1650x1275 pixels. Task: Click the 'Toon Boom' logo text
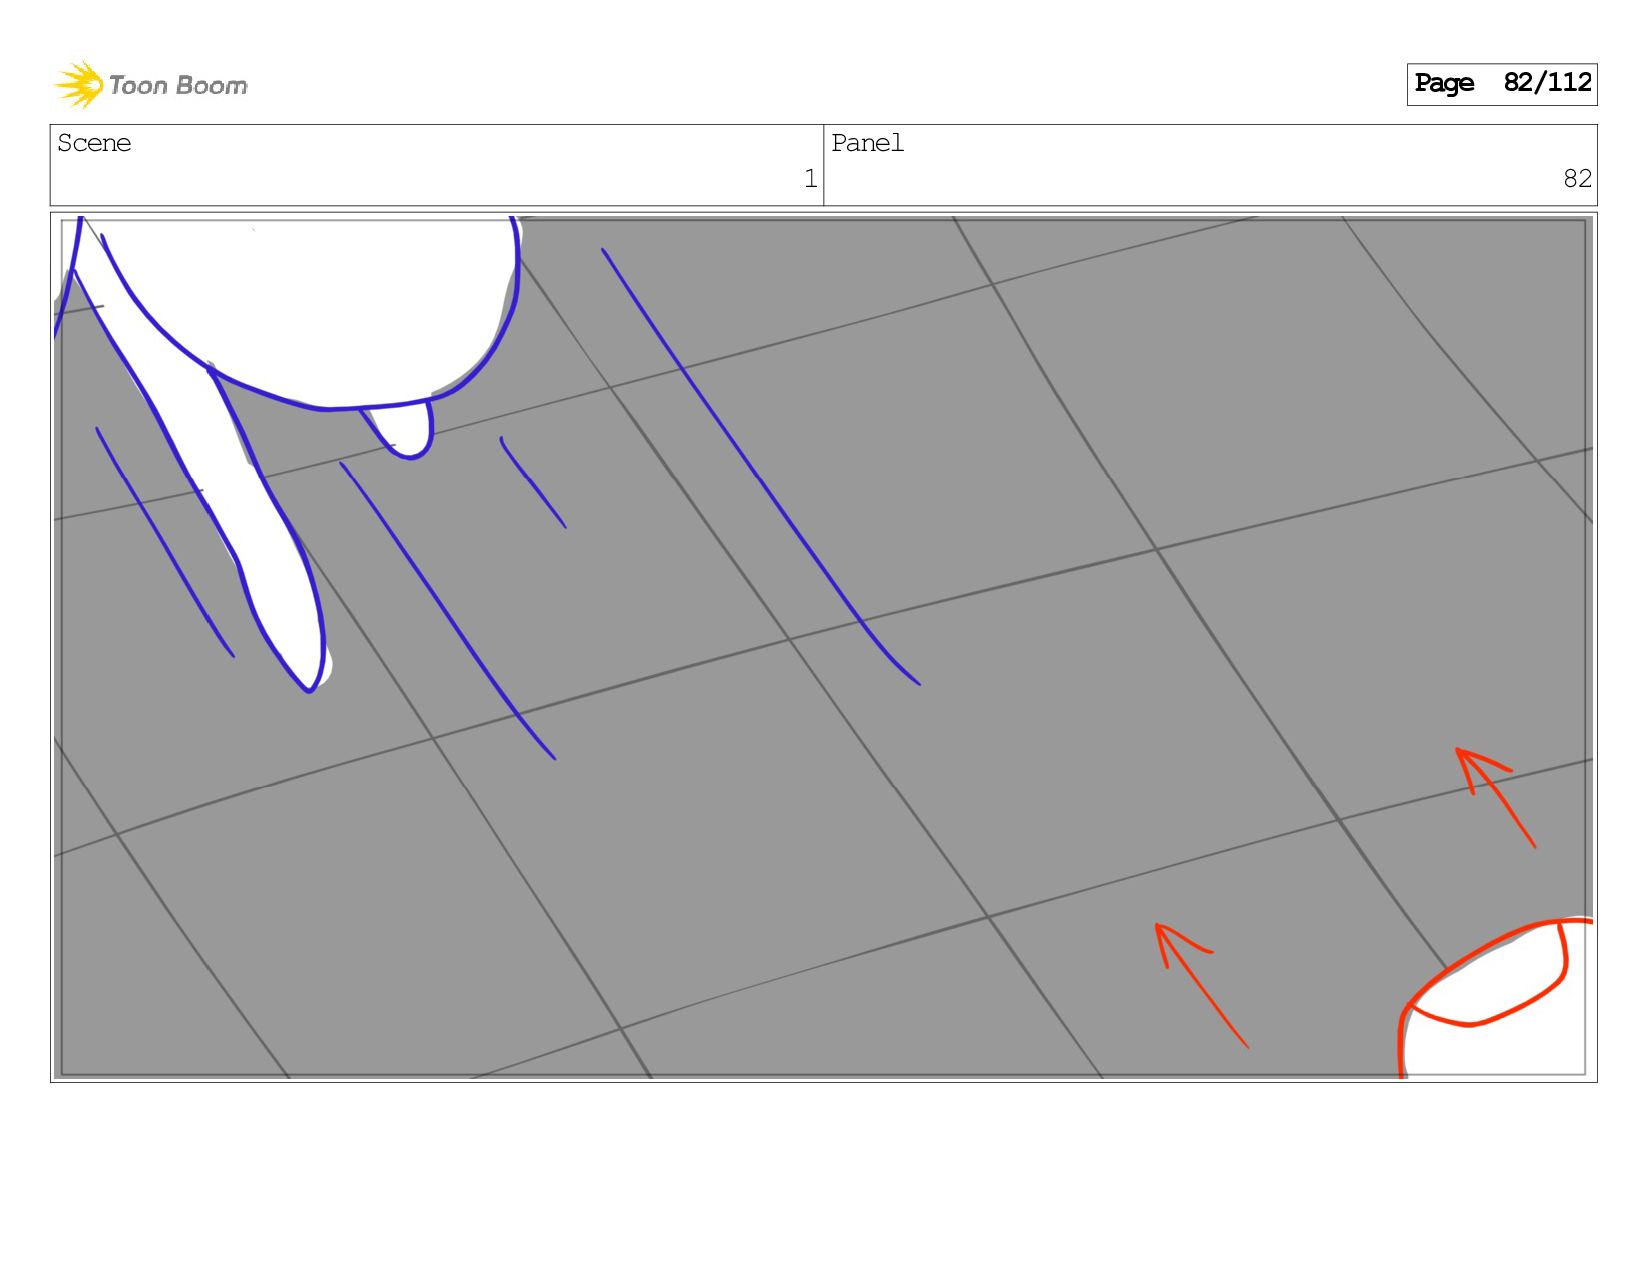(x=178, y=86)
